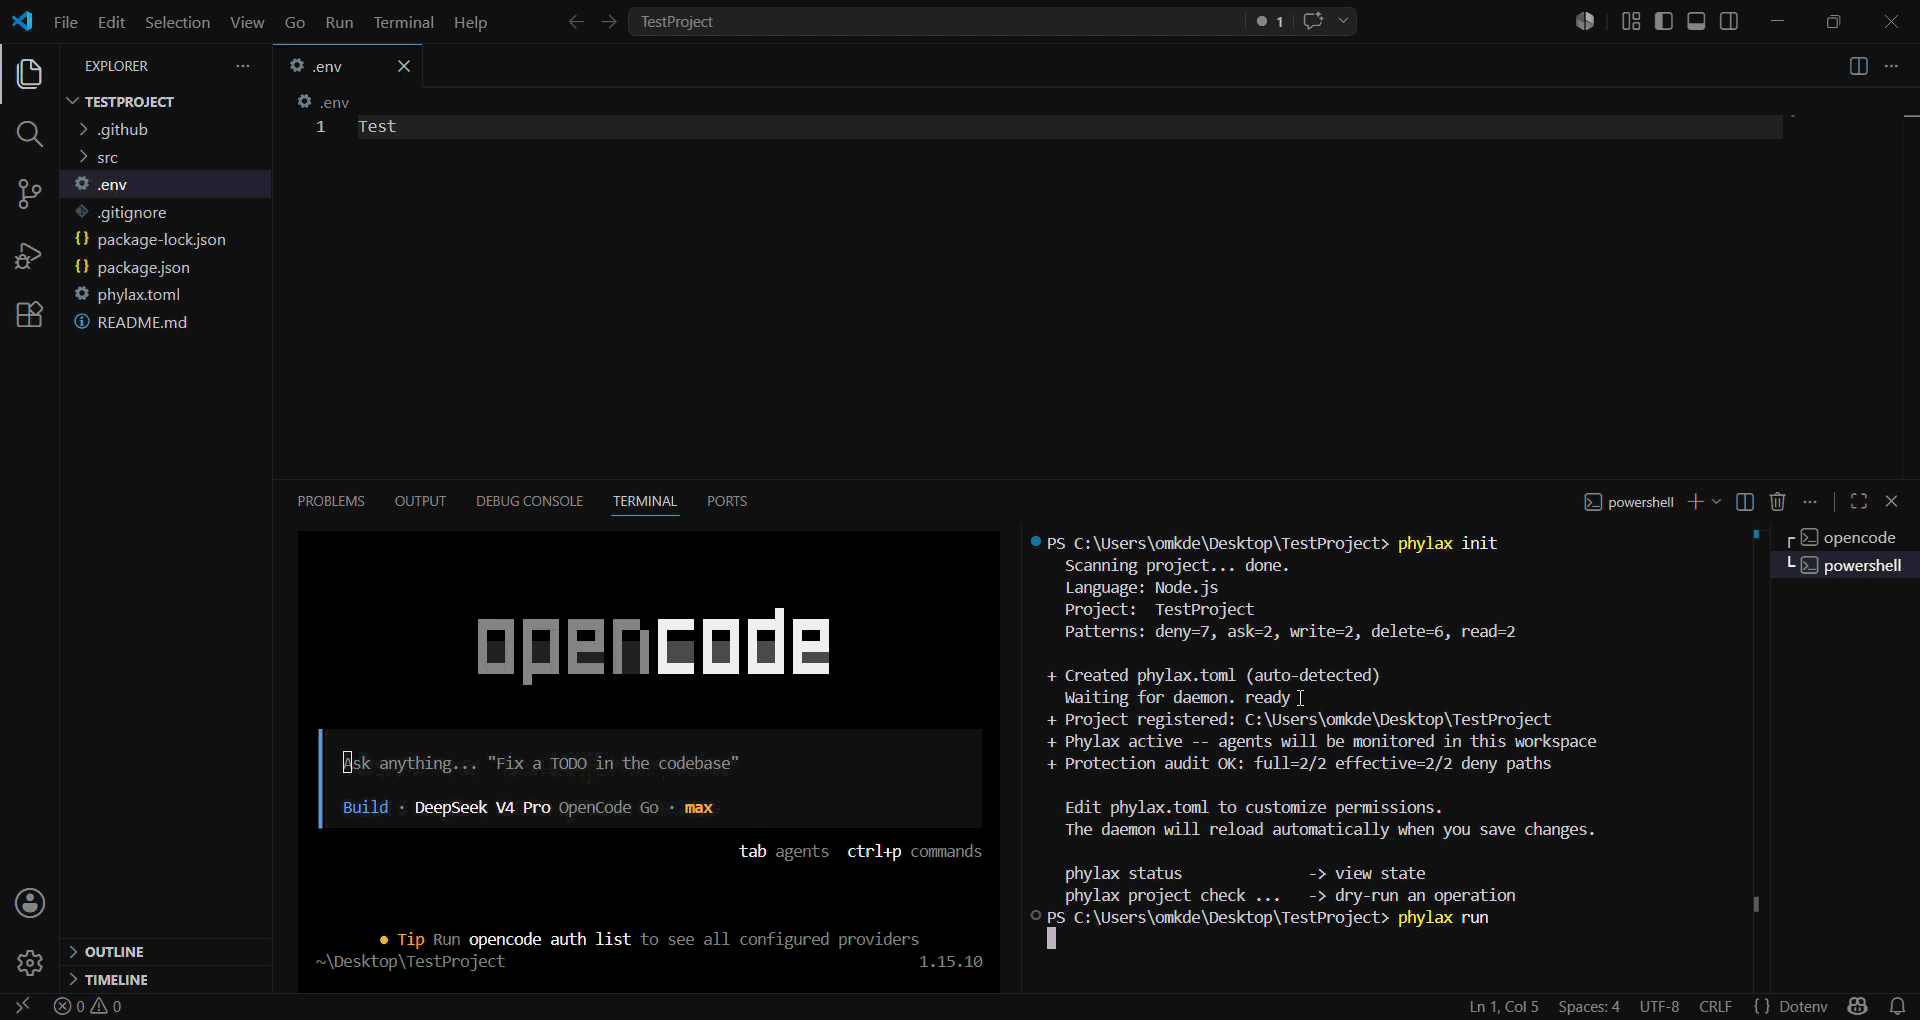Open the chat icon in title bar

pos(1313,21)
